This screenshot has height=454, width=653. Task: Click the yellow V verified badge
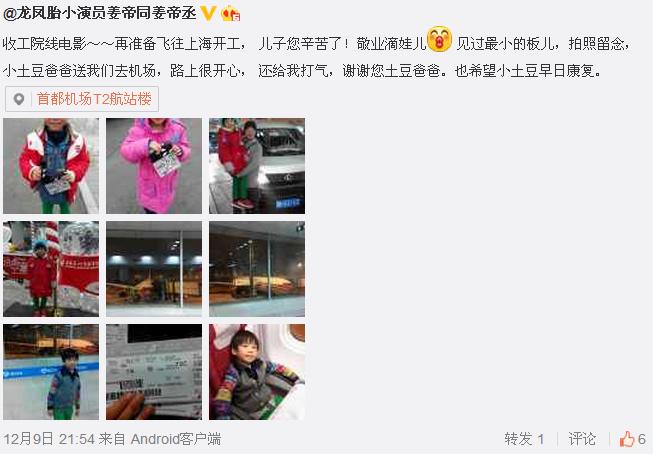point(208,14)
